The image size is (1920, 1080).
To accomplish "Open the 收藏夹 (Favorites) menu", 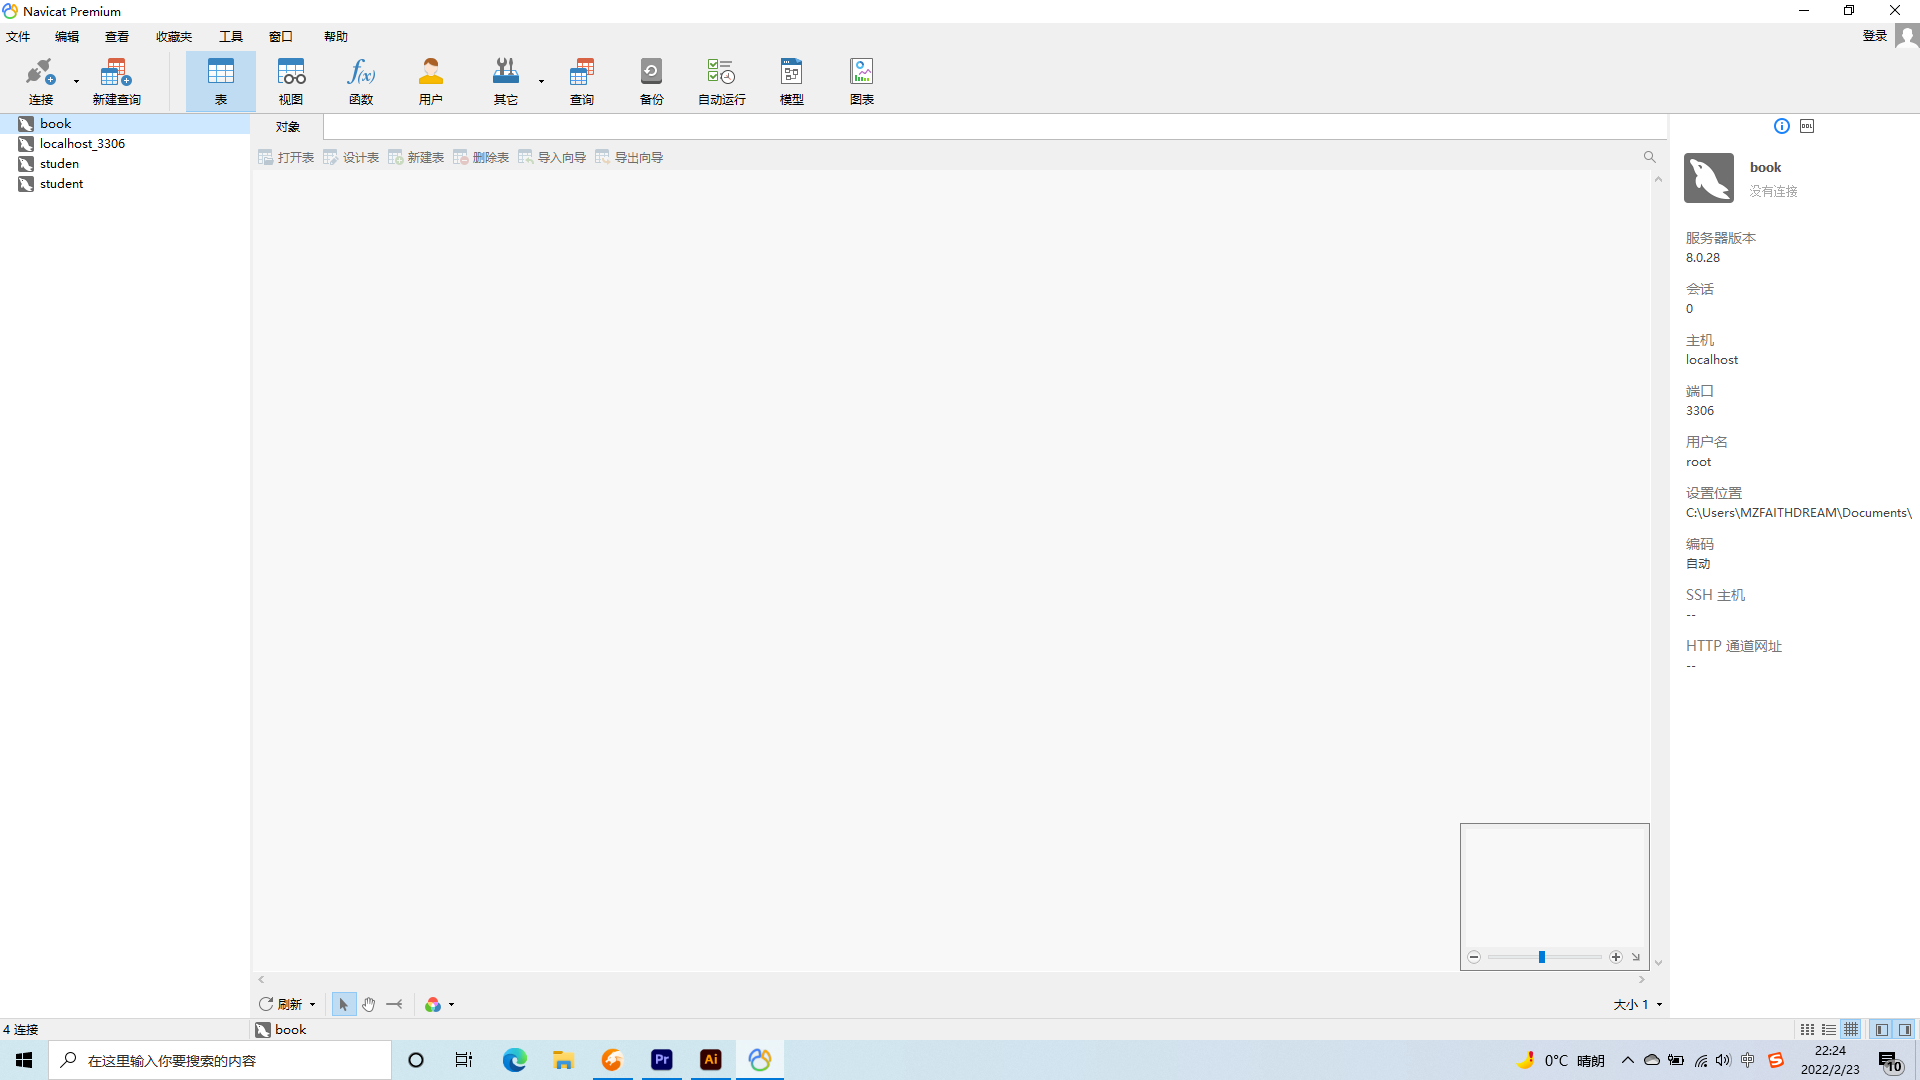I will tap(173, 36).
